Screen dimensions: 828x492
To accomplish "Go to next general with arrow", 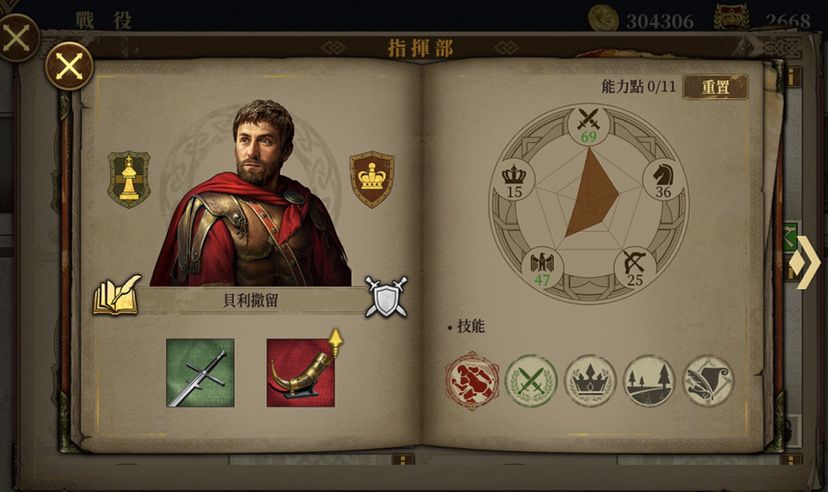I will [x=806, y=262].
